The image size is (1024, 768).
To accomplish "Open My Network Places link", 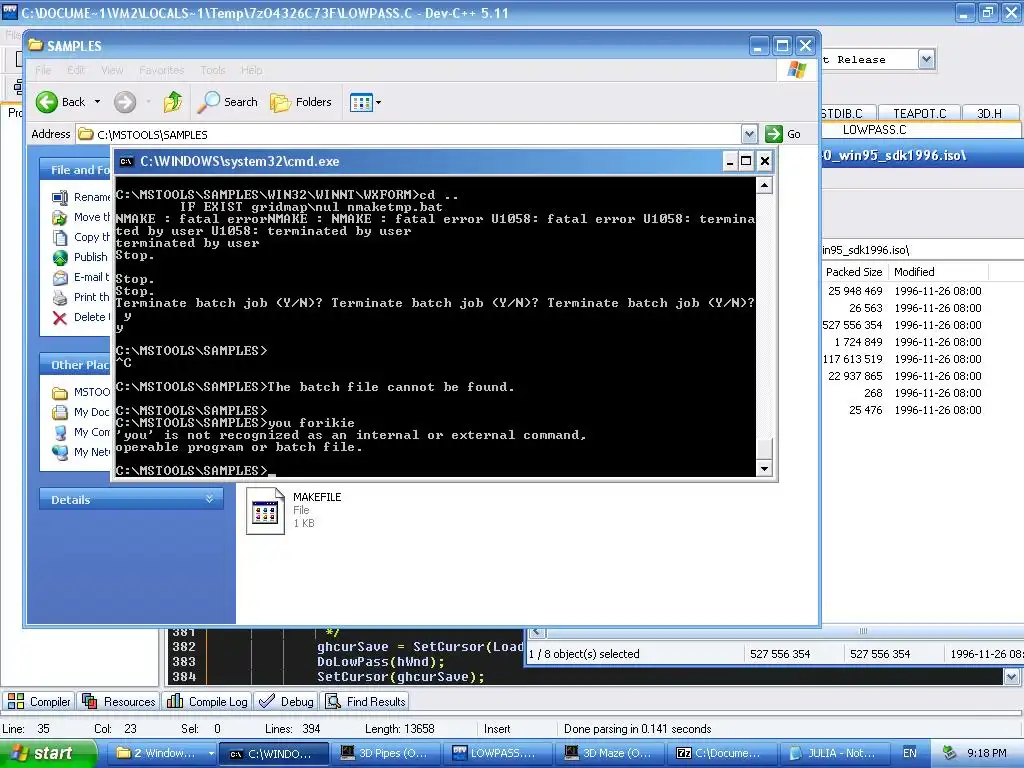I will click(x=81, y=452).
